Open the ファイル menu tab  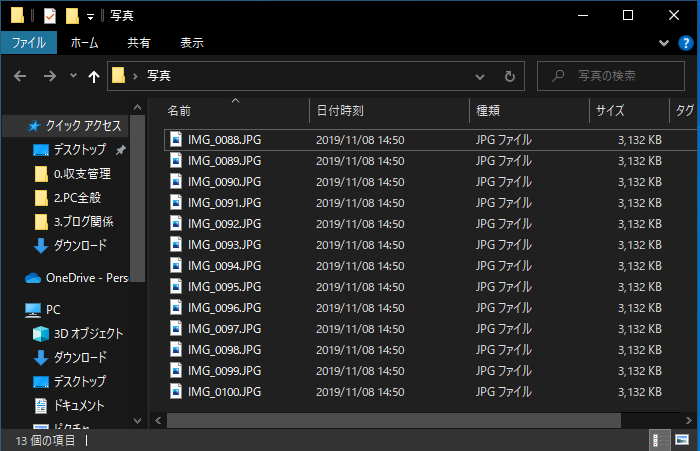(x=28, y=43)
